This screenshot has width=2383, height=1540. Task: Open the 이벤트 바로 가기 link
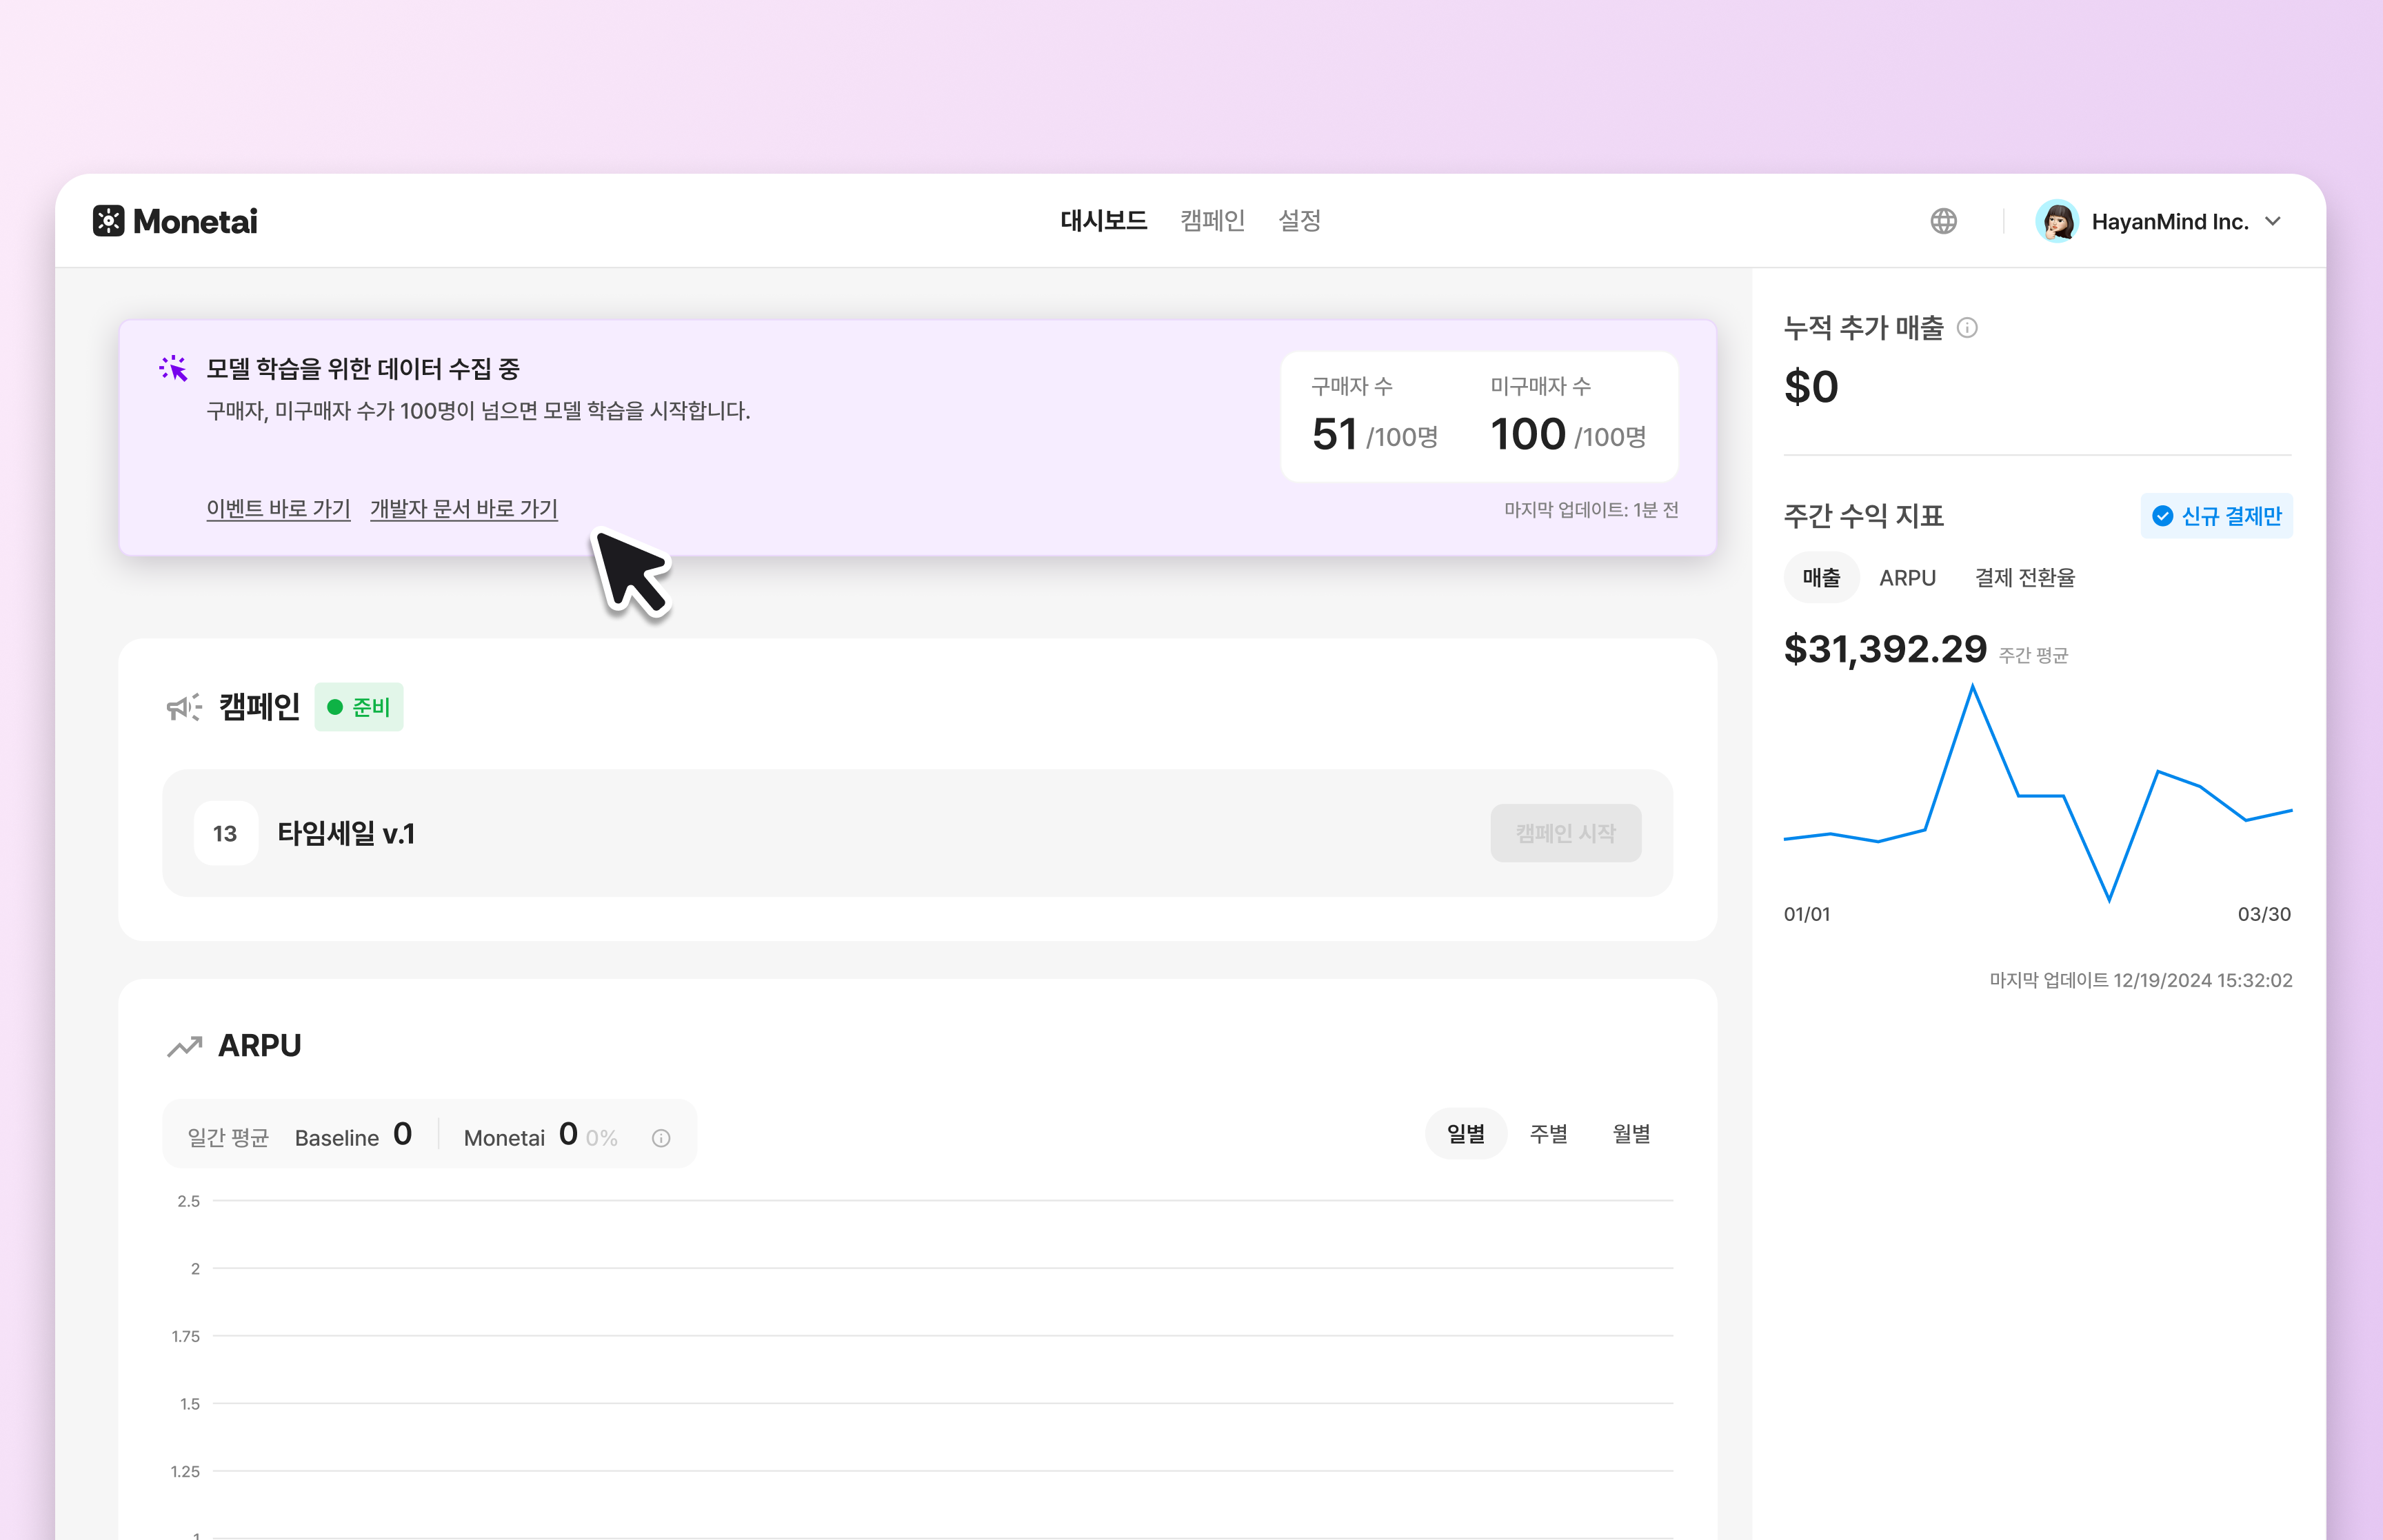(278, 509)
